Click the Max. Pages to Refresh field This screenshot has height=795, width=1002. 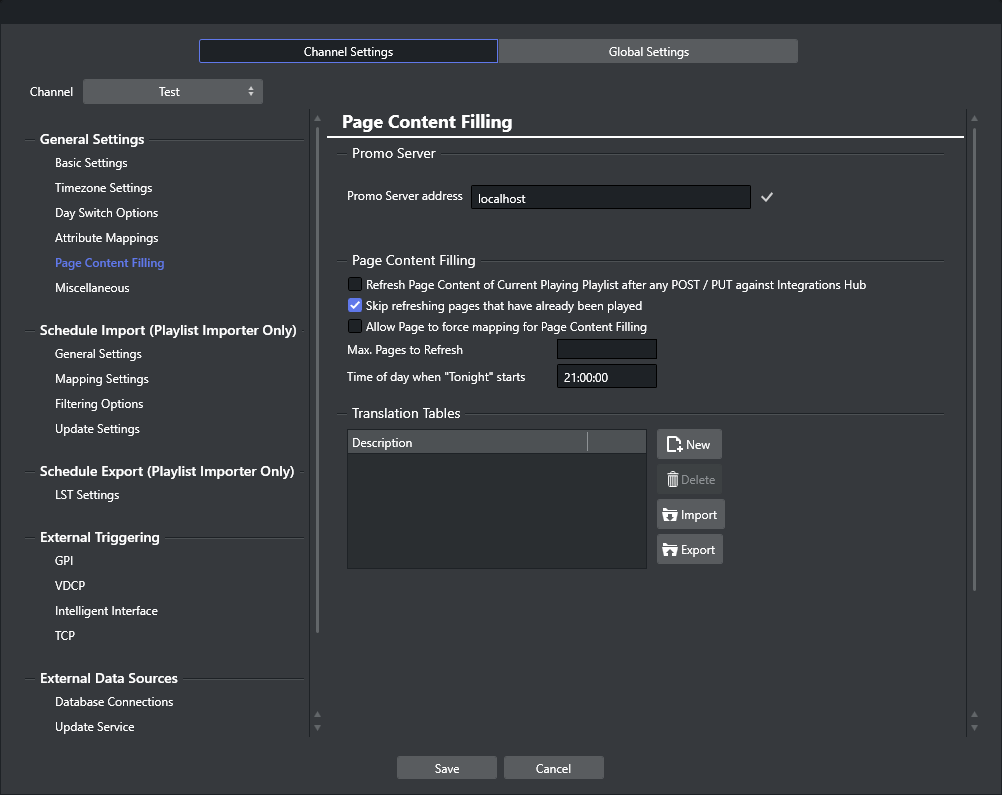606,350
